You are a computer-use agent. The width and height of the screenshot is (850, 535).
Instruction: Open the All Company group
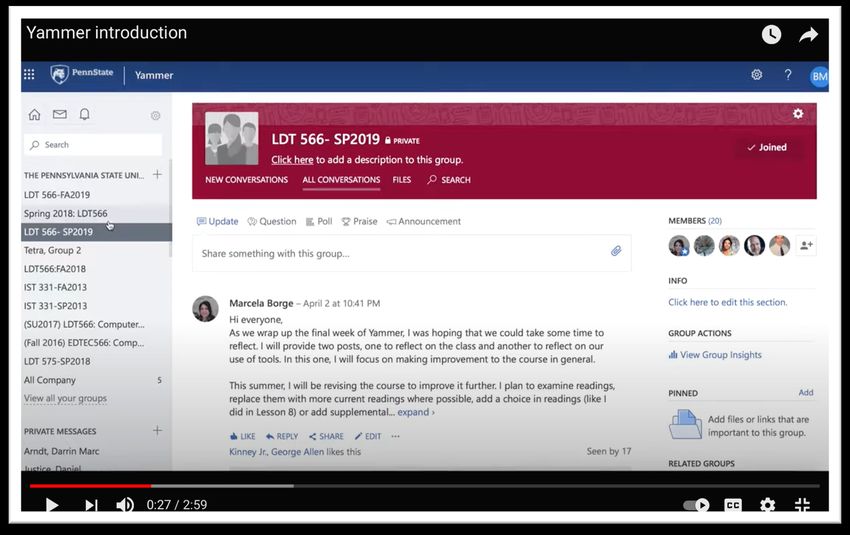click(50, 380)
